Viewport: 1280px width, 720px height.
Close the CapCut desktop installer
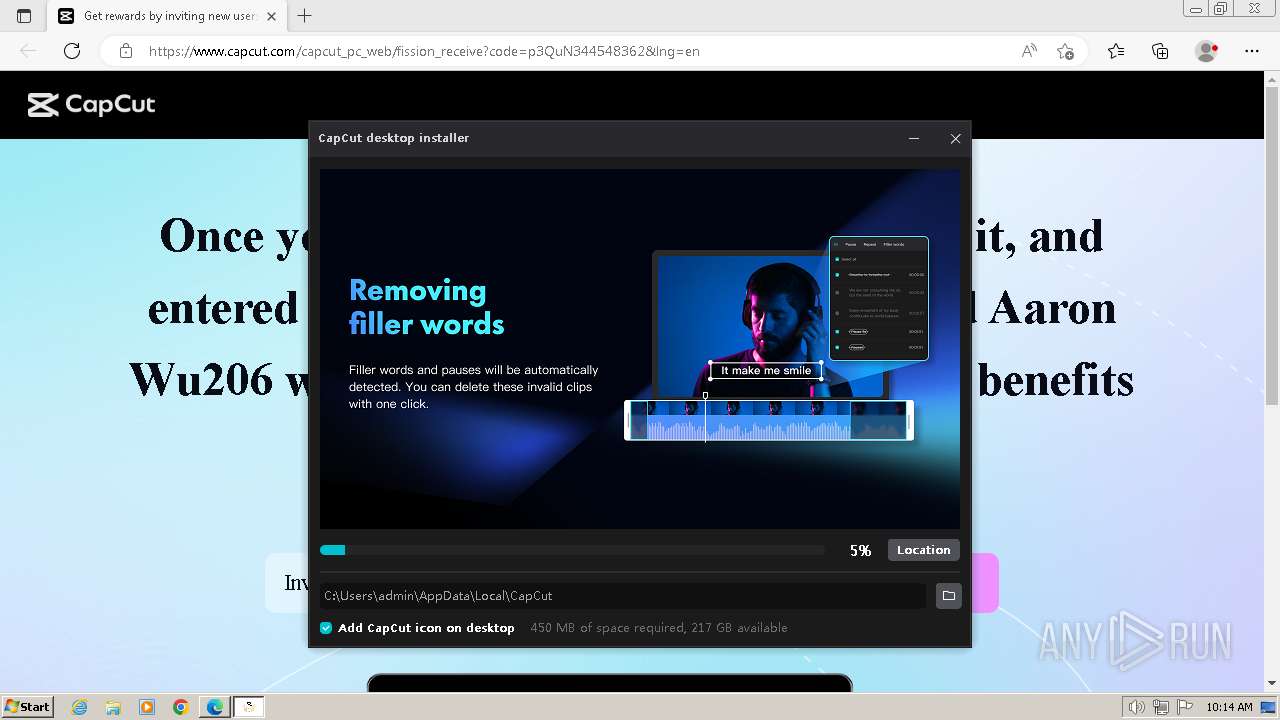(955, 139)
